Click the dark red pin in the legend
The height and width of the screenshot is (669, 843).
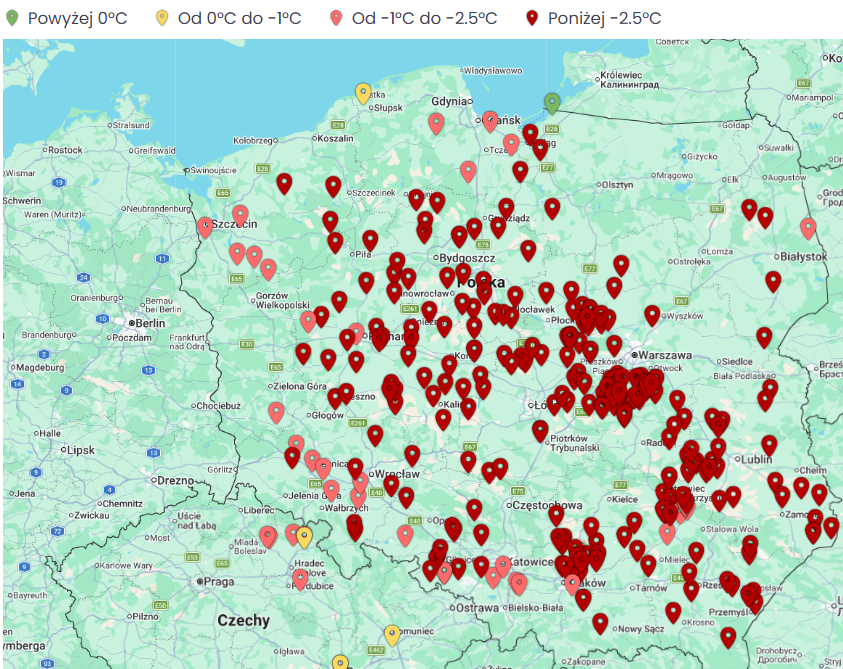[532, 18]
